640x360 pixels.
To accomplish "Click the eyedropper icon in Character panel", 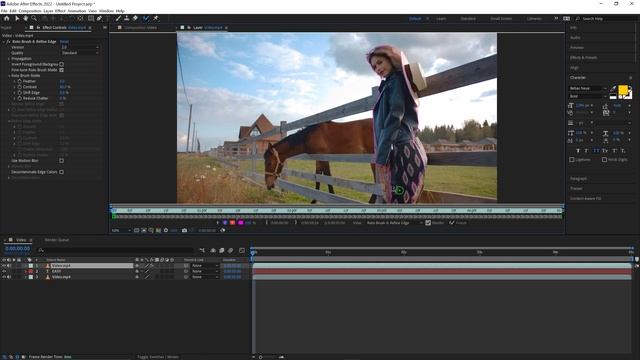I will (x=613, y=88).
